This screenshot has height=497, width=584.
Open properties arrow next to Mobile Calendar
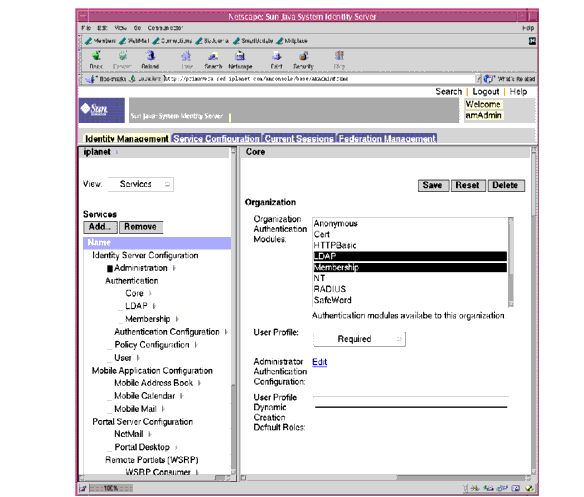tap(181, 396)
